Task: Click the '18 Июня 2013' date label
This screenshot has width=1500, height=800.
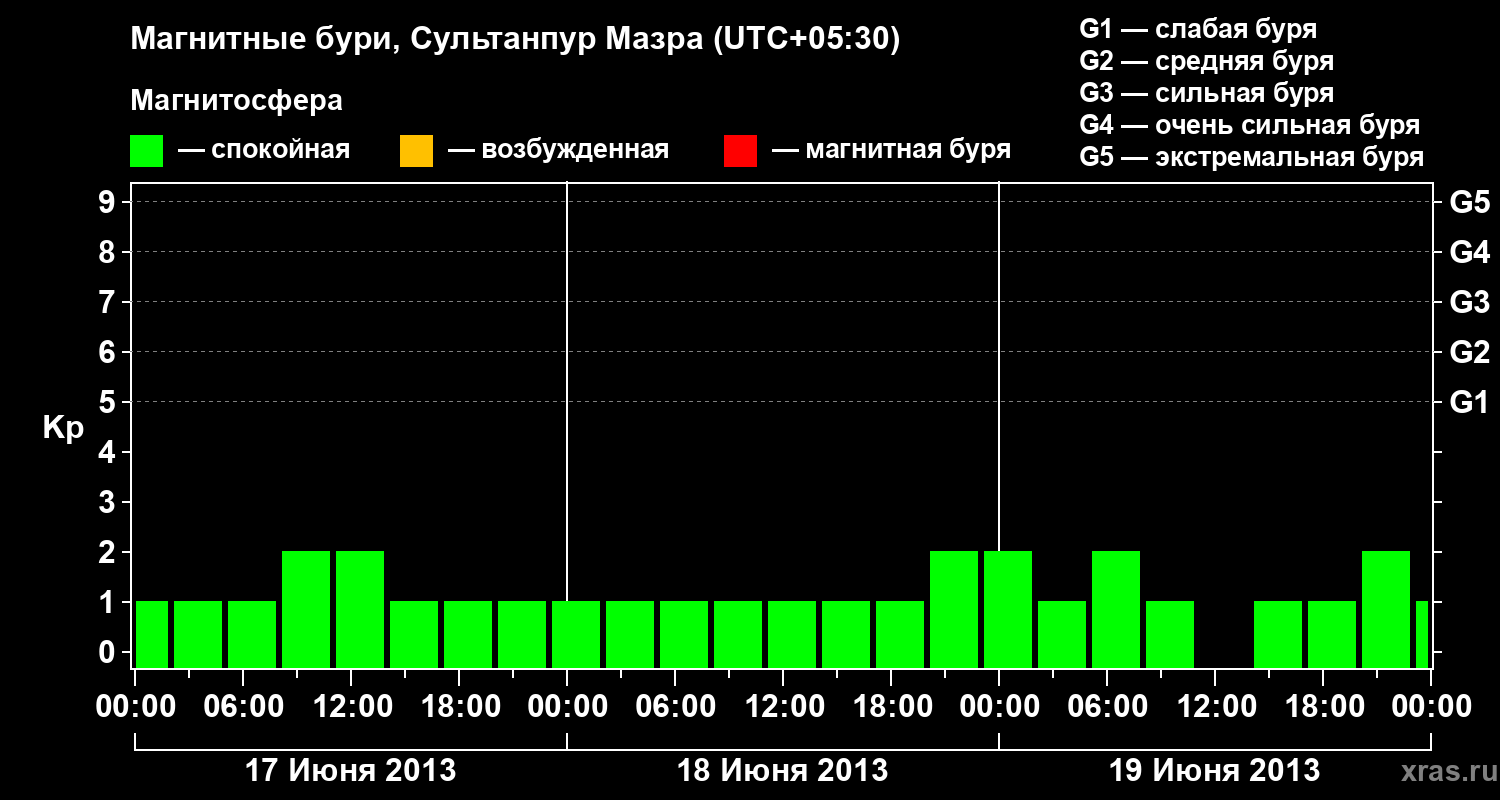Action: pos(783,771)
